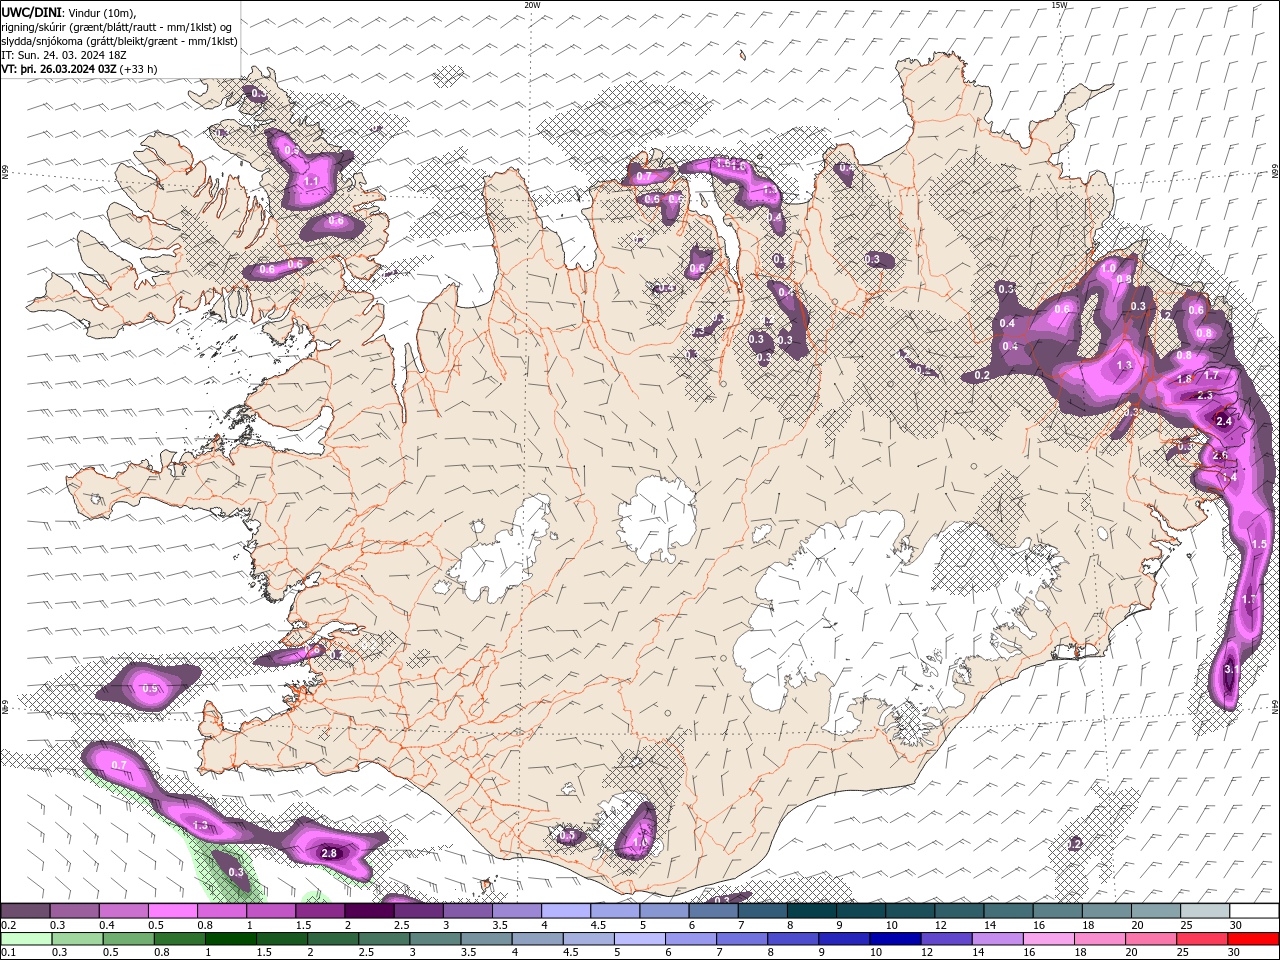Click the 'slydda/snjókoma' legend description line
Image resolution: width=1280 pixels, height=960 pixels.
point(119,41)
